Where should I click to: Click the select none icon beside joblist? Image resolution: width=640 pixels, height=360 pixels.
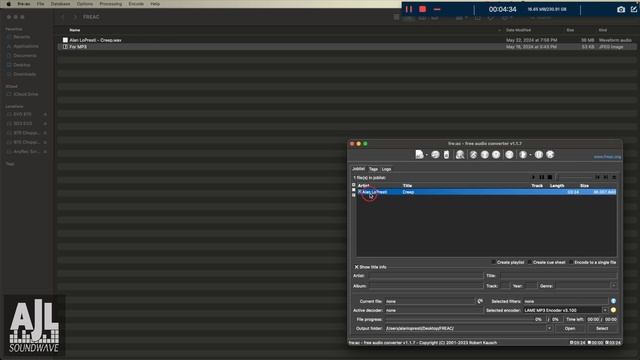[353, 190]
